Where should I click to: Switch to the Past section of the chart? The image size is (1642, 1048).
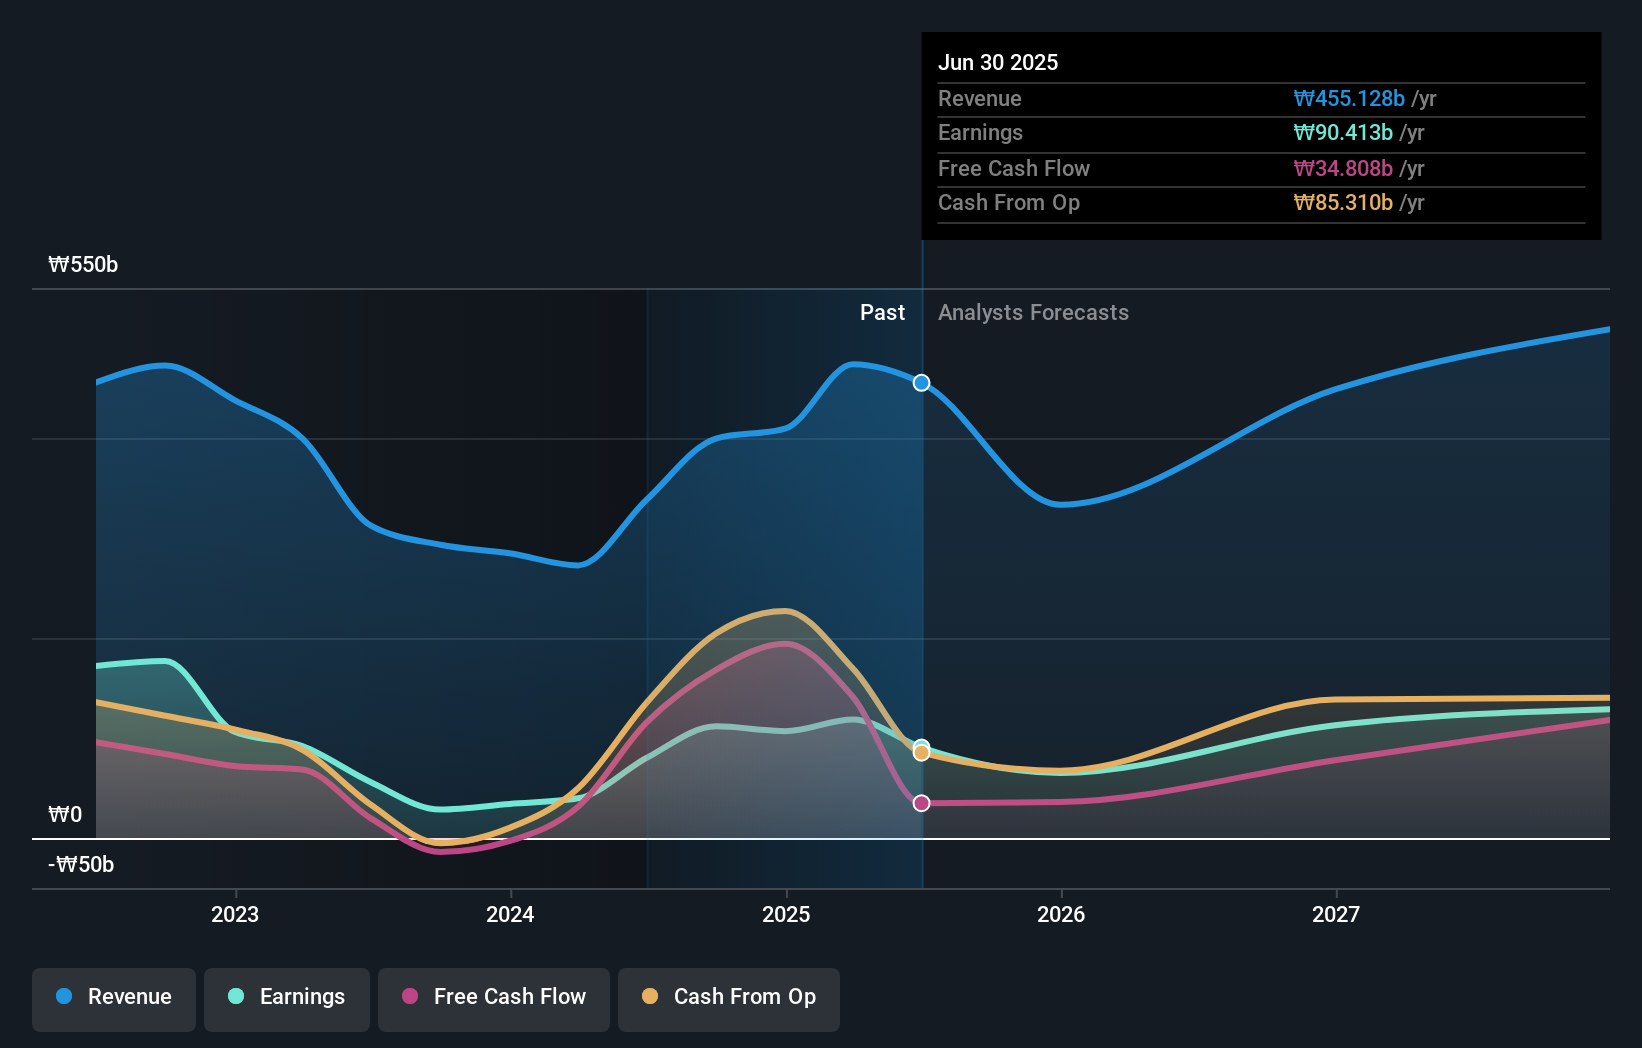[882, 312]
